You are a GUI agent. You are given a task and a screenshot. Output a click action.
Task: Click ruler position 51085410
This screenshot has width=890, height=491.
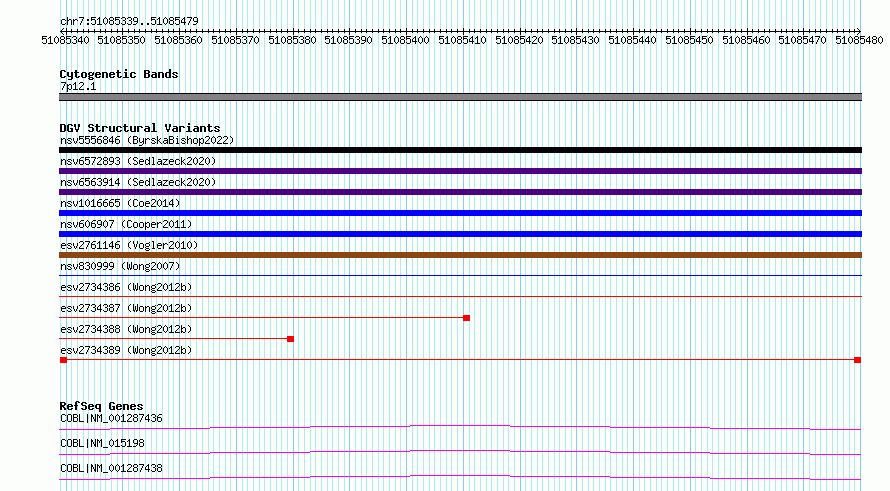(x=462, y=40)
